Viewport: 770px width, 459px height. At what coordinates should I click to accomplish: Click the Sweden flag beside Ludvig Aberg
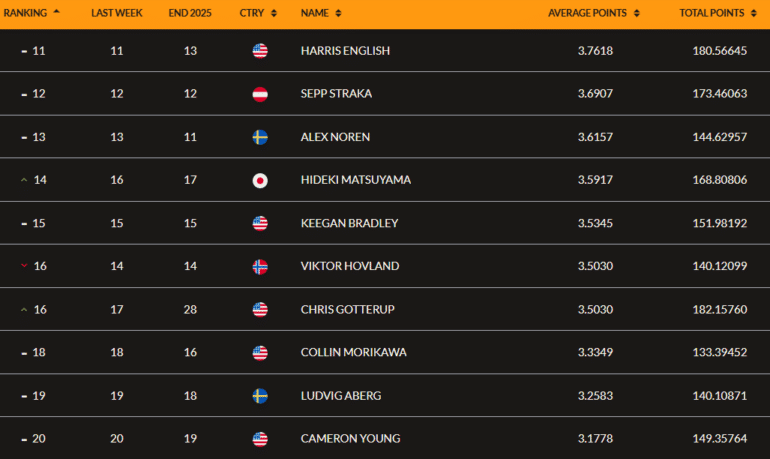coord(260,395)
